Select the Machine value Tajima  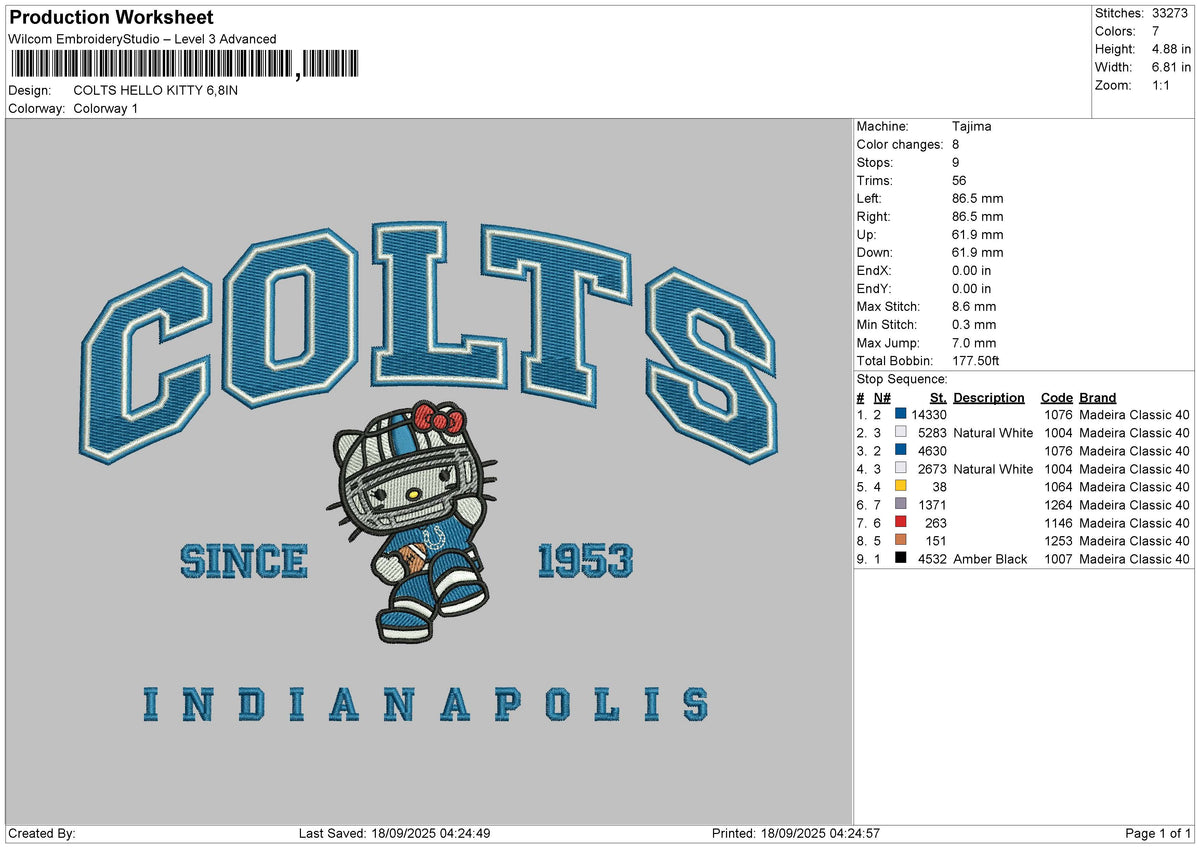click(972, 127)
